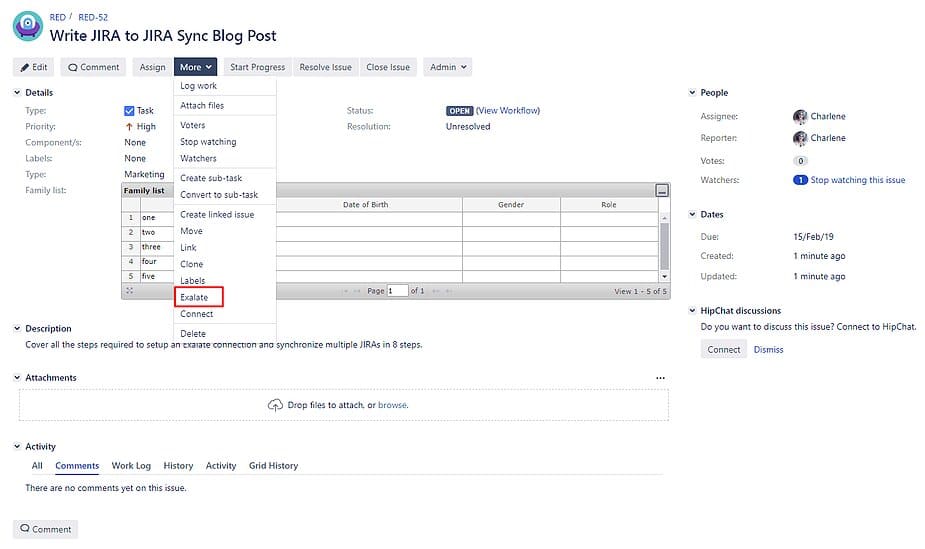925x549 pixels.
Task: Click the RED project breadcrumb link
Action: 58,17
